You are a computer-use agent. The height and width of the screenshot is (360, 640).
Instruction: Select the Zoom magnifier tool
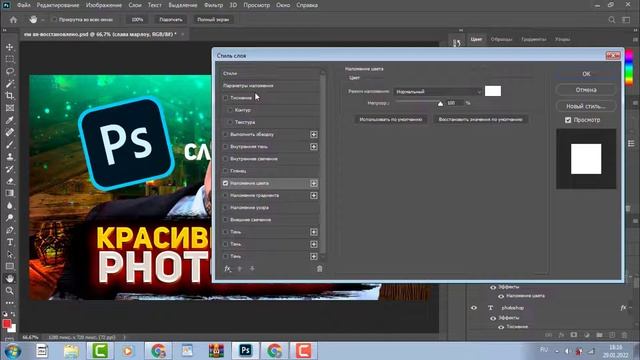point(9,291)
